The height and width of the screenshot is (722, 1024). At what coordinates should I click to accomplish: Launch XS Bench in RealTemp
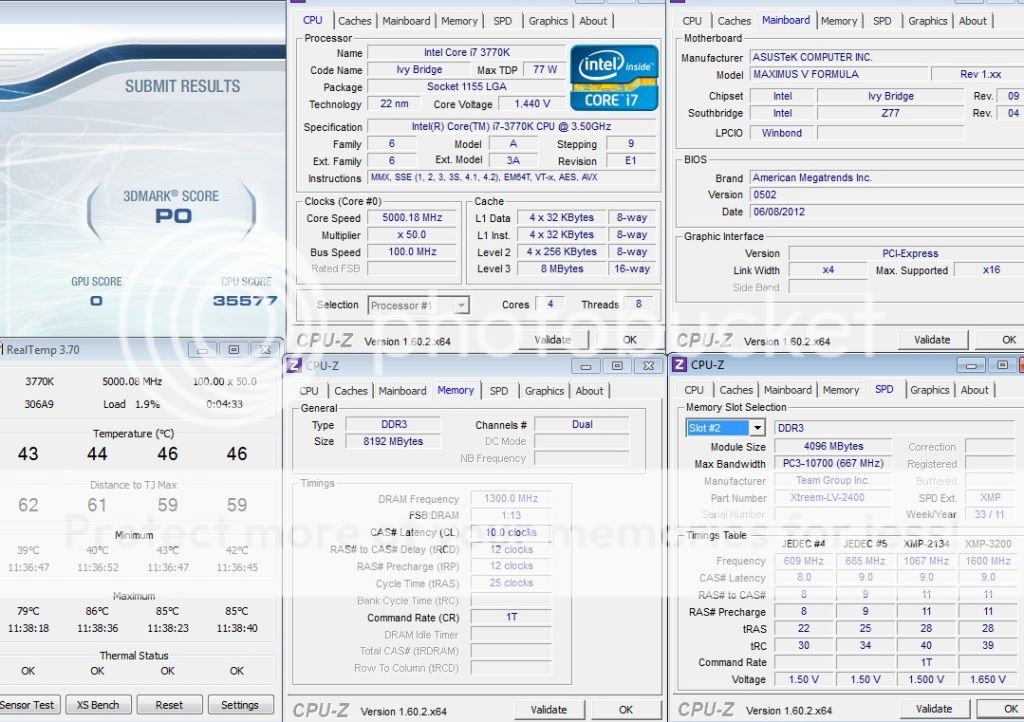pyautogui.click(x=98, y=706)
